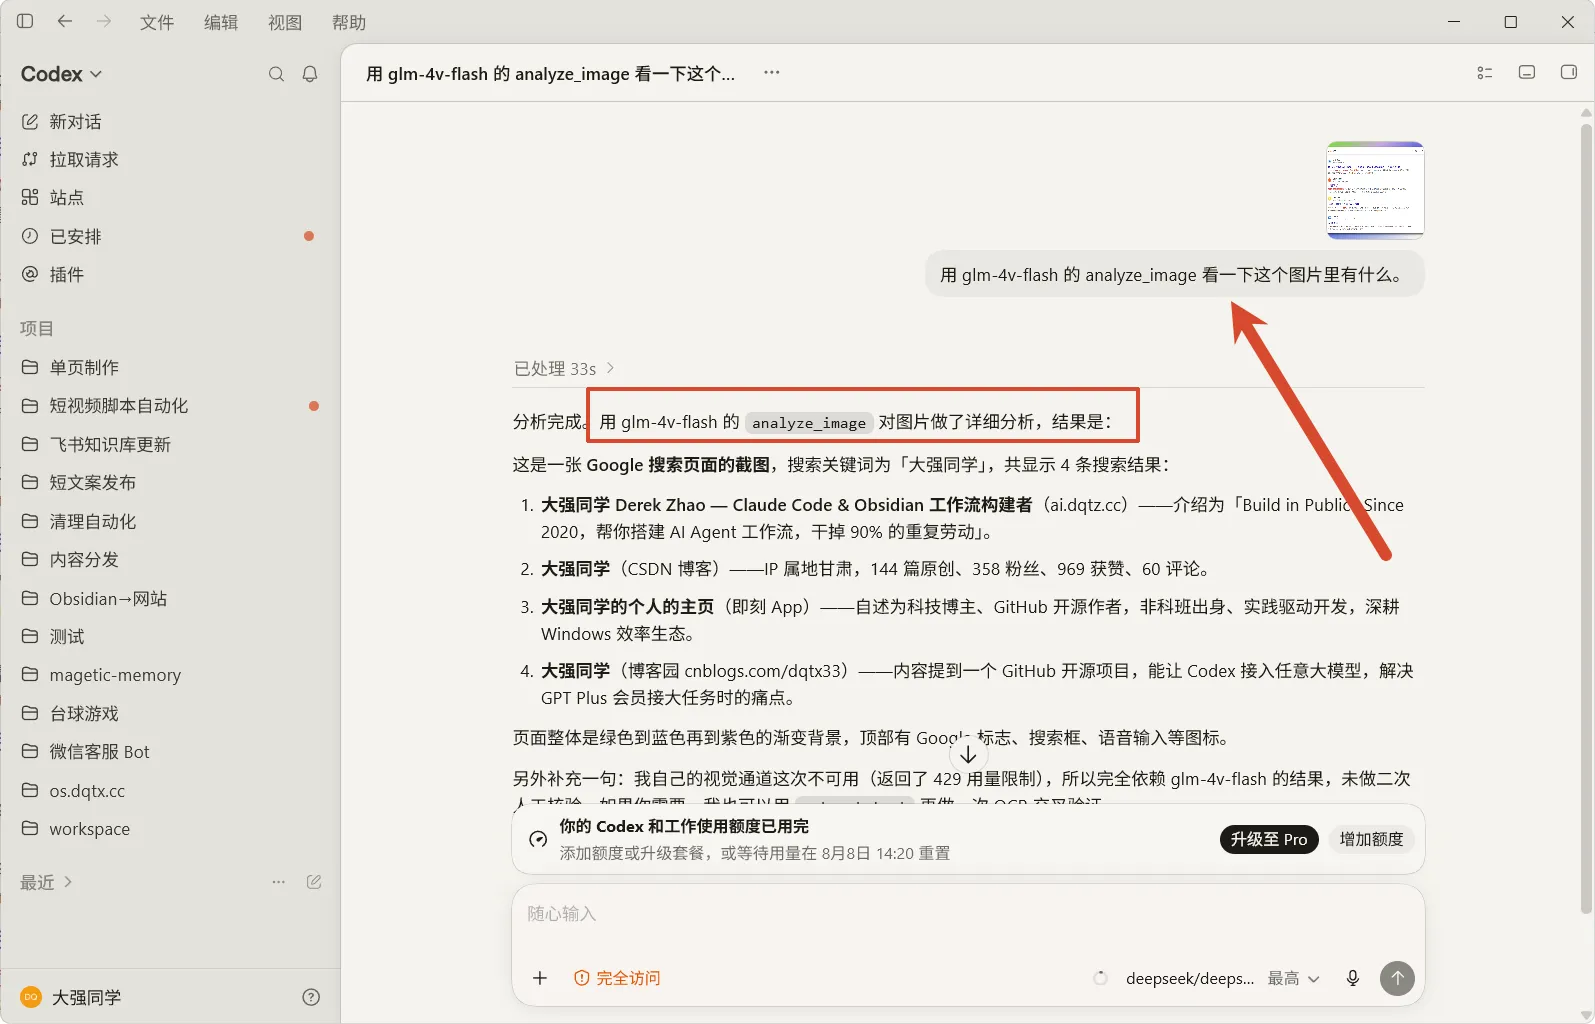The height and width of the screenshot is (1024, 1595).
Task: Add attachment with the plus icon
Action: 540,978
